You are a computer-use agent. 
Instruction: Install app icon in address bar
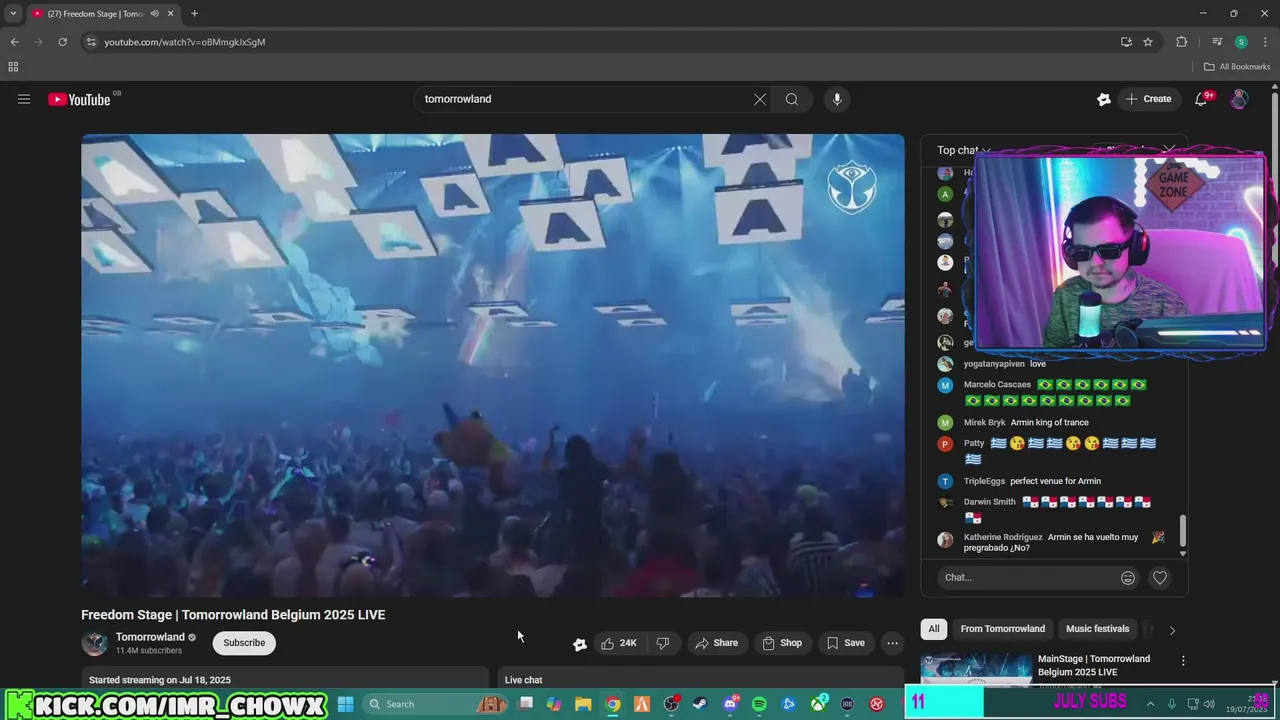1126,42
